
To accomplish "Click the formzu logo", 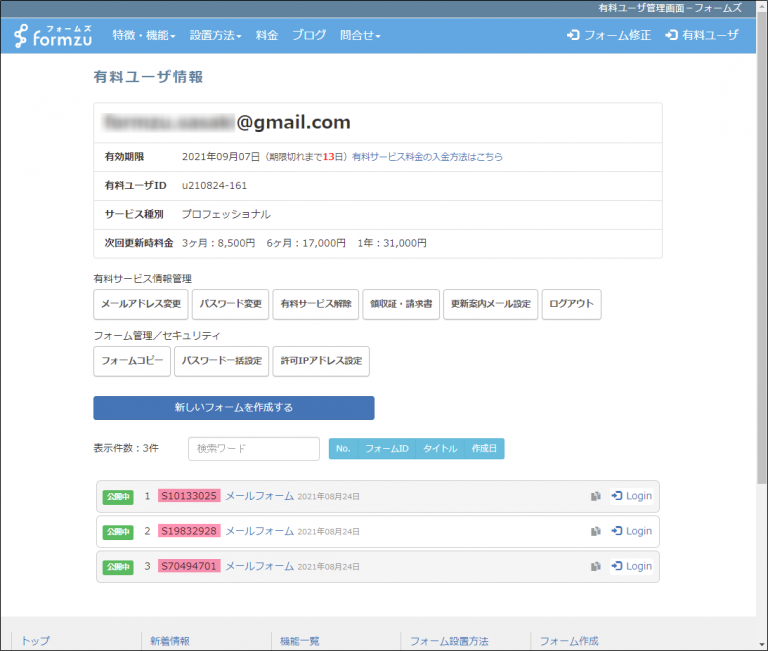I will (x=52, y=36).
